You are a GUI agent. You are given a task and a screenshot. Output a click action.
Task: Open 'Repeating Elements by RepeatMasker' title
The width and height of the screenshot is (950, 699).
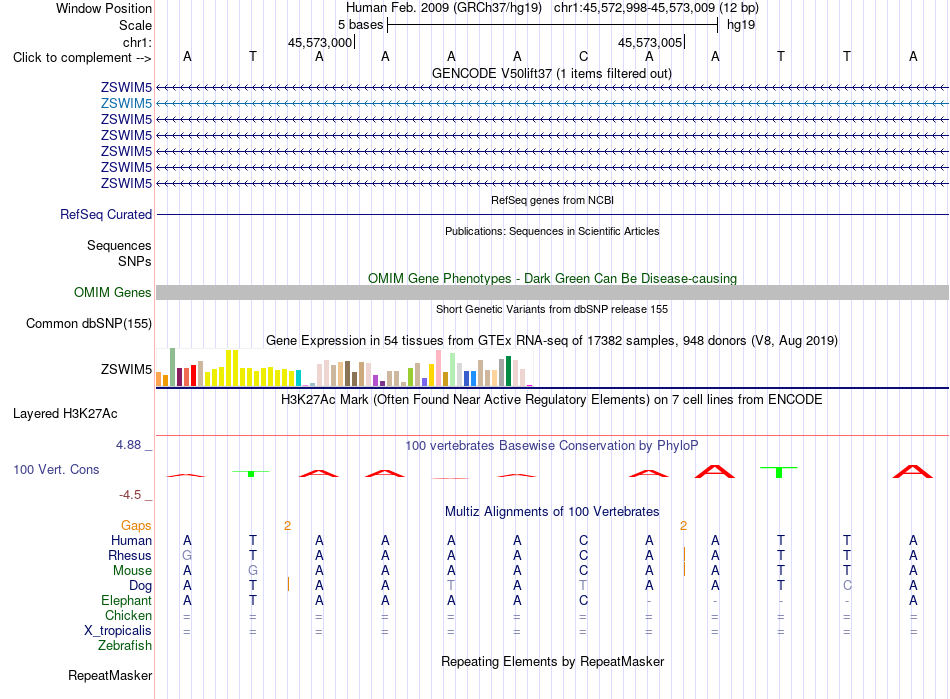click(x=552, y=661)
